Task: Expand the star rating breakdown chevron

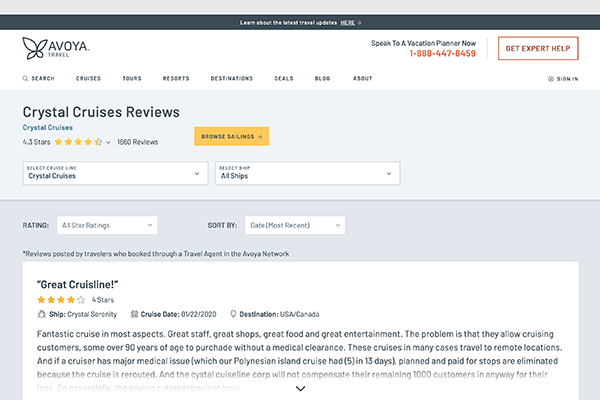Action: coord(108,142)
